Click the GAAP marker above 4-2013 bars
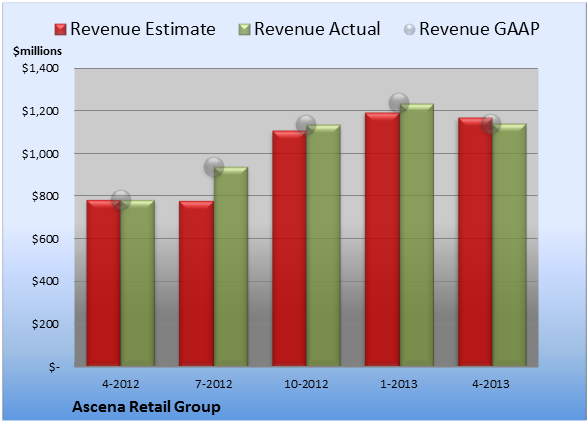The height and width of the screenshot is (422, 588). 491,124
